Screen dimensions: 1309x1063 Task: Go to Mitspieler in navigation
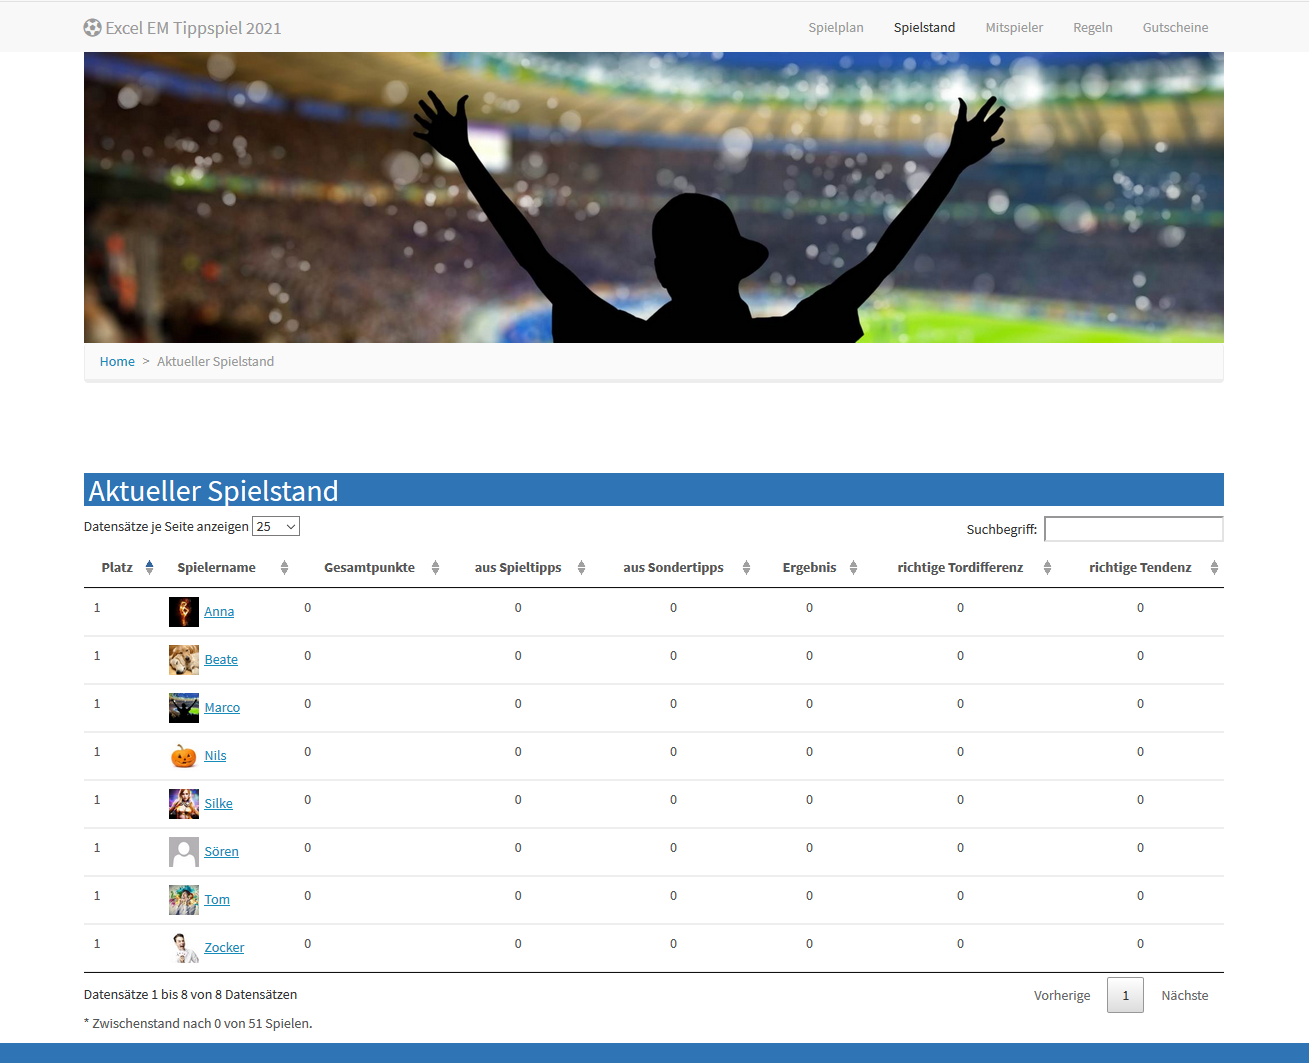tap(1014, 27)
